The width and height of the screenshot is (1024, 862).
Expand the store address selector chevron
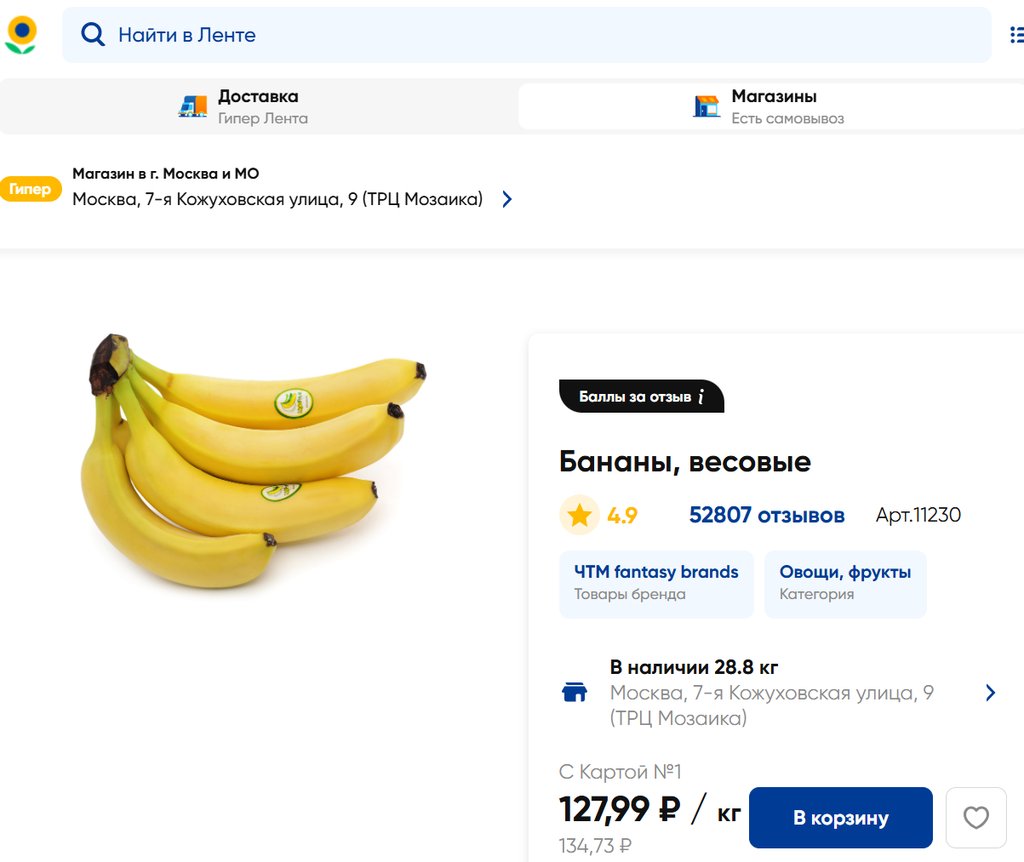click(x=507, y=199)
